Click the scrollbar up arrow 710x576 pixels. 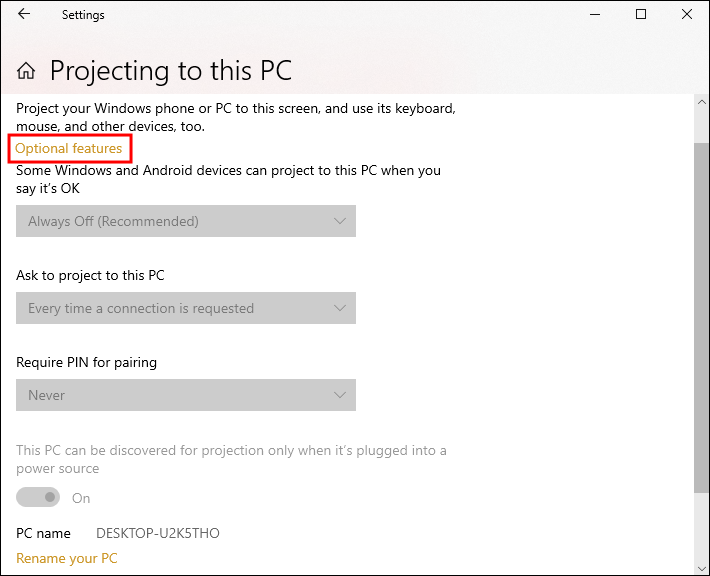click(701, 102)
